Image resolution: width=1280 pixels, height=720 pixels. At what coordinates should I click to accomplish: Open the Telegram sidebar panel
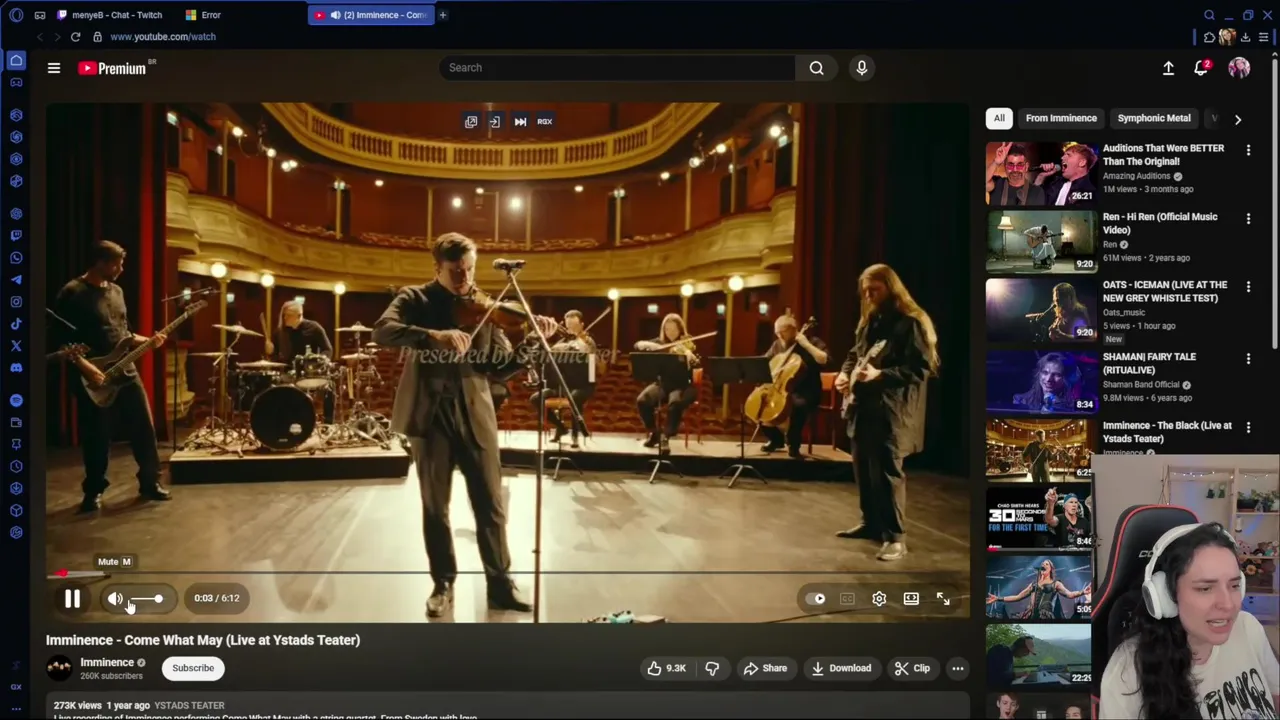coord(16,280)
